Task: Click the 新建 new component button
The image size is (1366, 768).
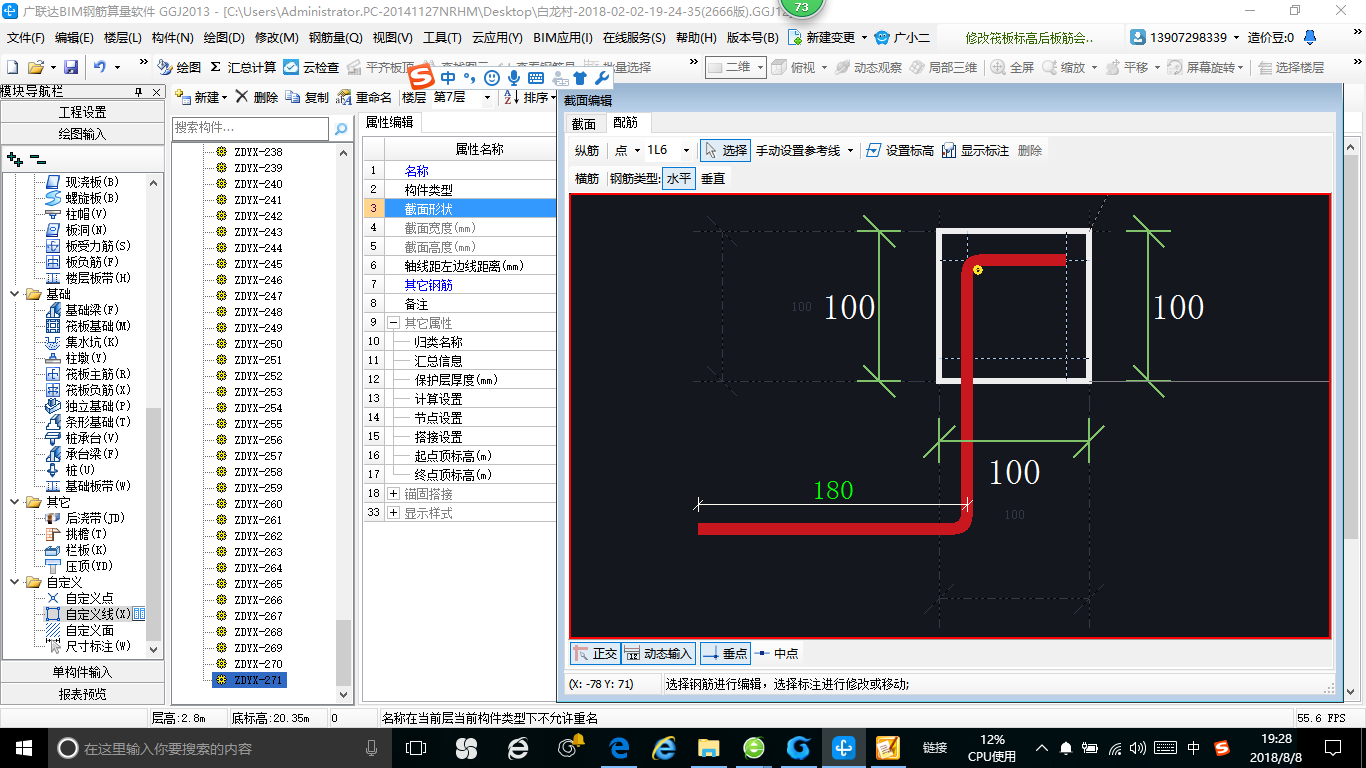Action: (201, 97)
